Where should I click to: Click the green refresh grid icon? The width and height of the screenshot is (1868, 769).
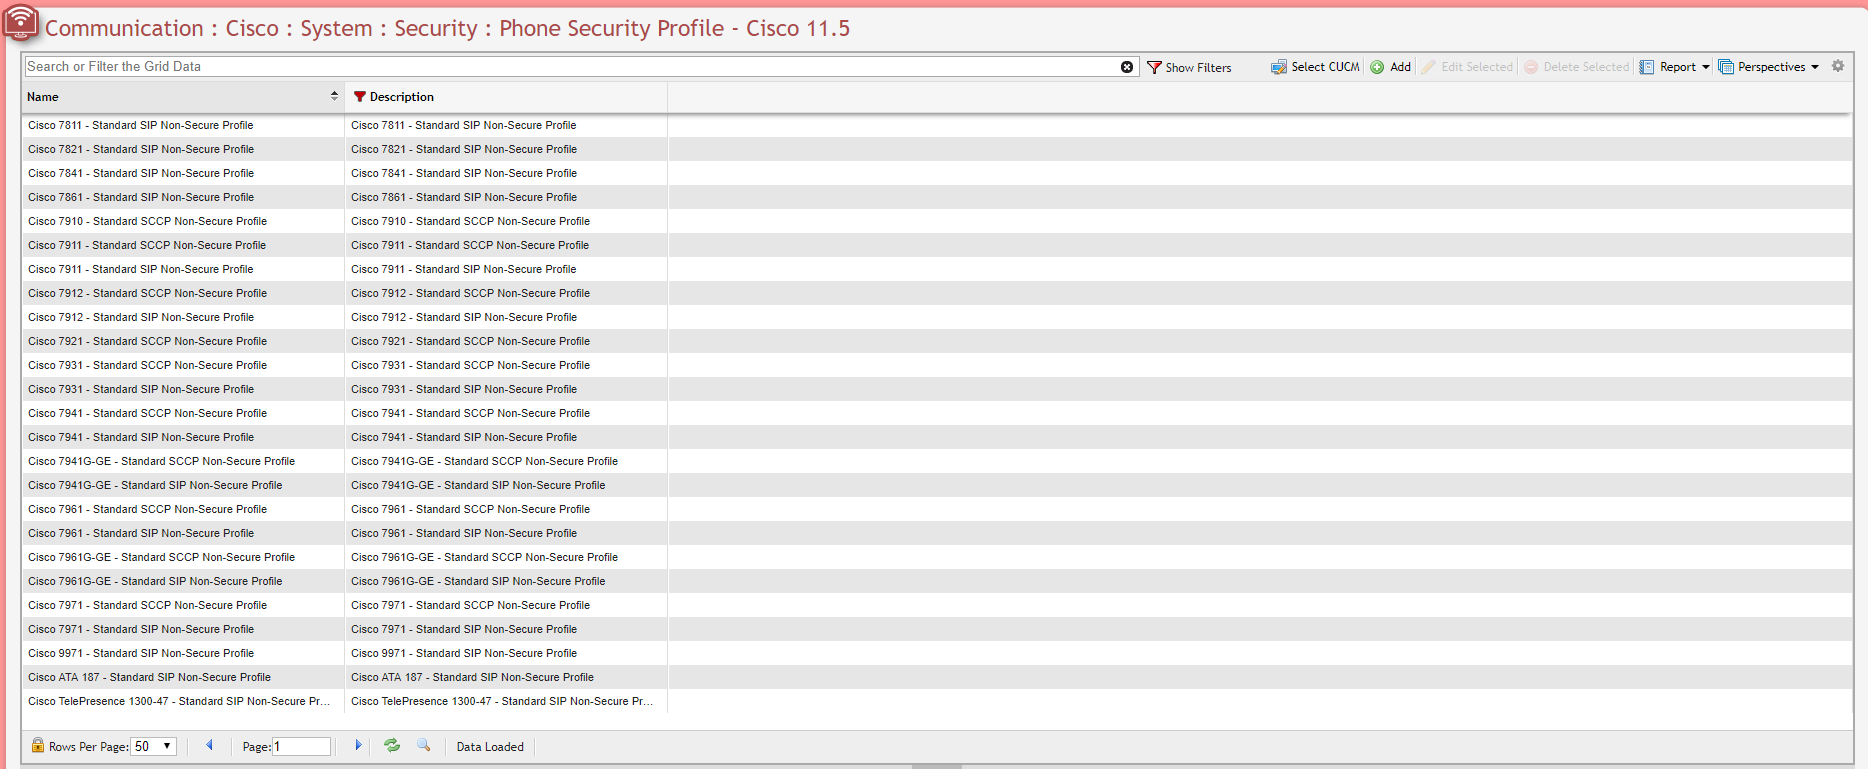(392, 746)
